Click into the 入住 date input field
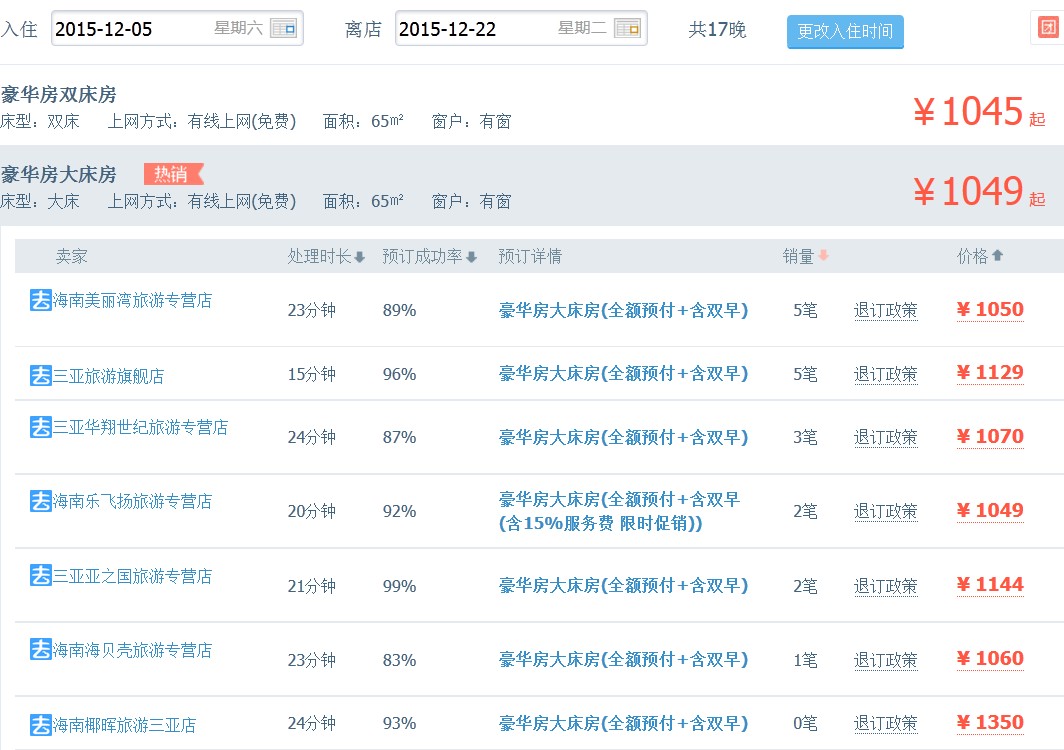 pyautogui.click(x=130, y=29)
